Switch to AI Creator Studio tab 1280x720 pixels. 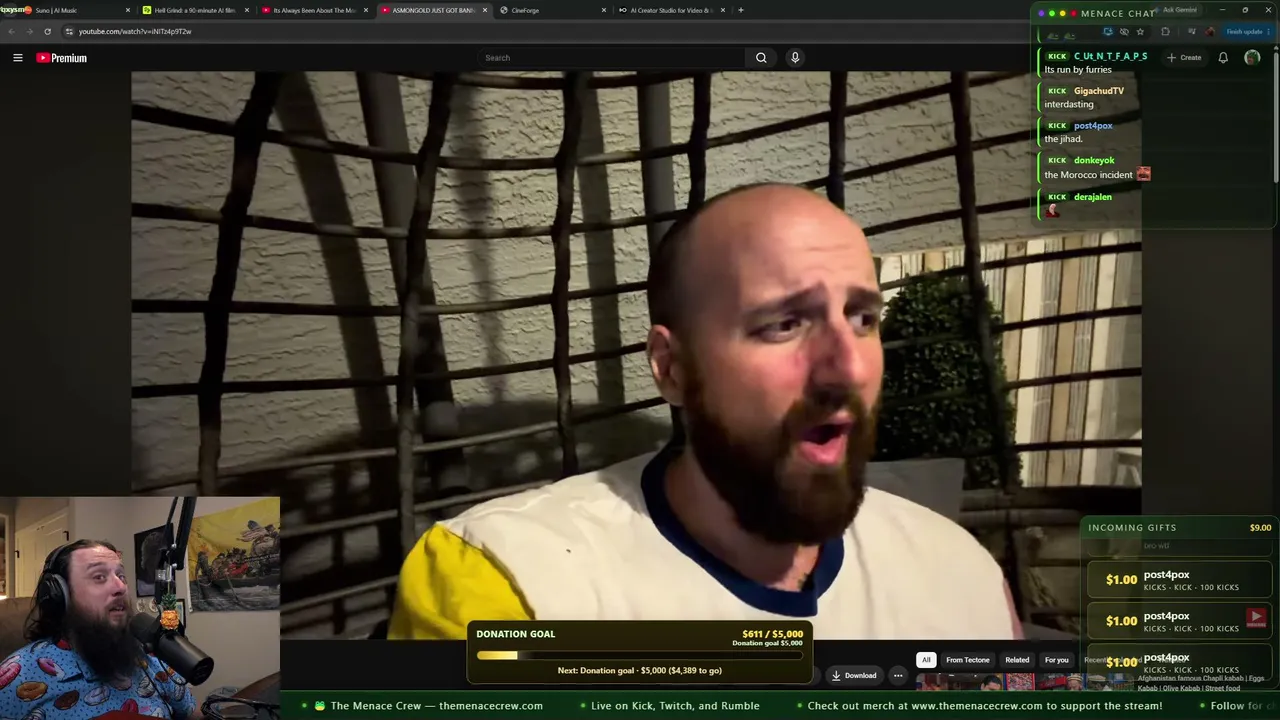tap(671, 10)
